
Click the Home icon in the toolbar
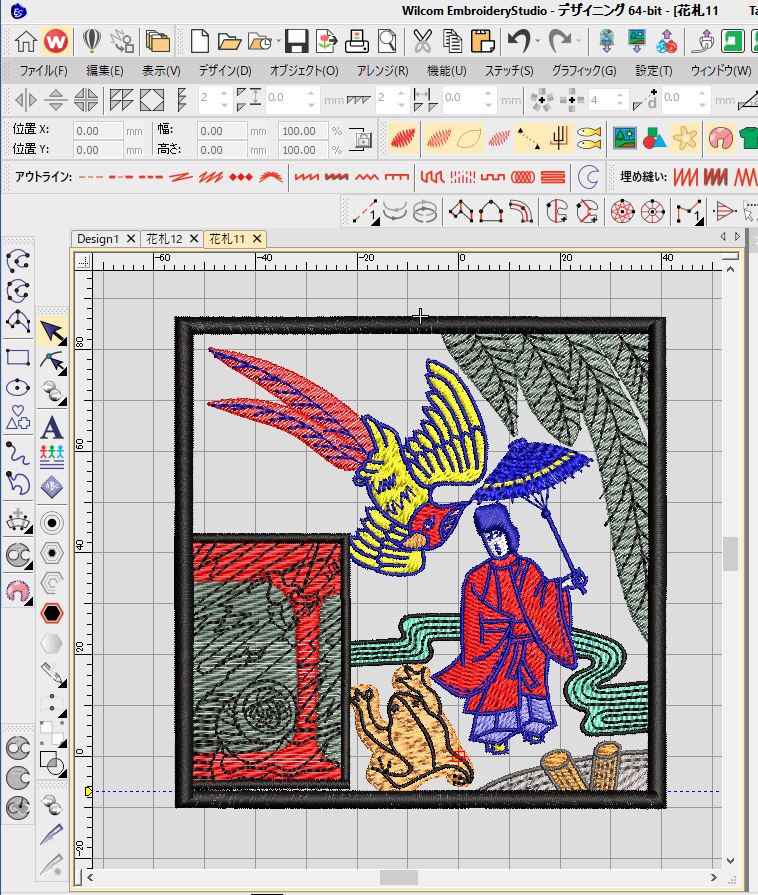tap(26, 42)
